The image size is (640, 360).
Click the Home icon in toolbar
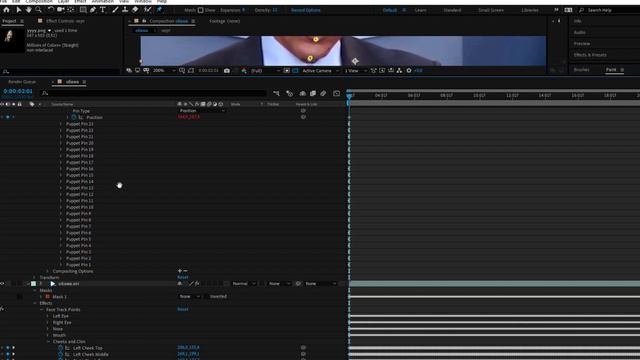7,10
